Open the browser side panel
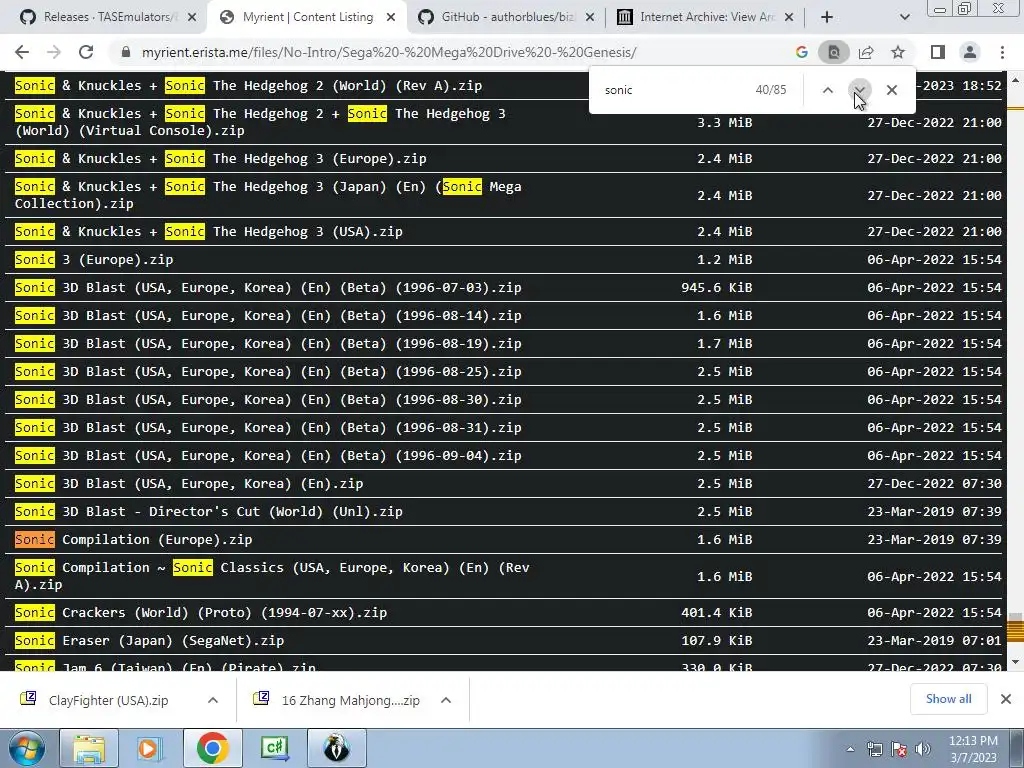 pyautogui.click(x=938, y=52)
